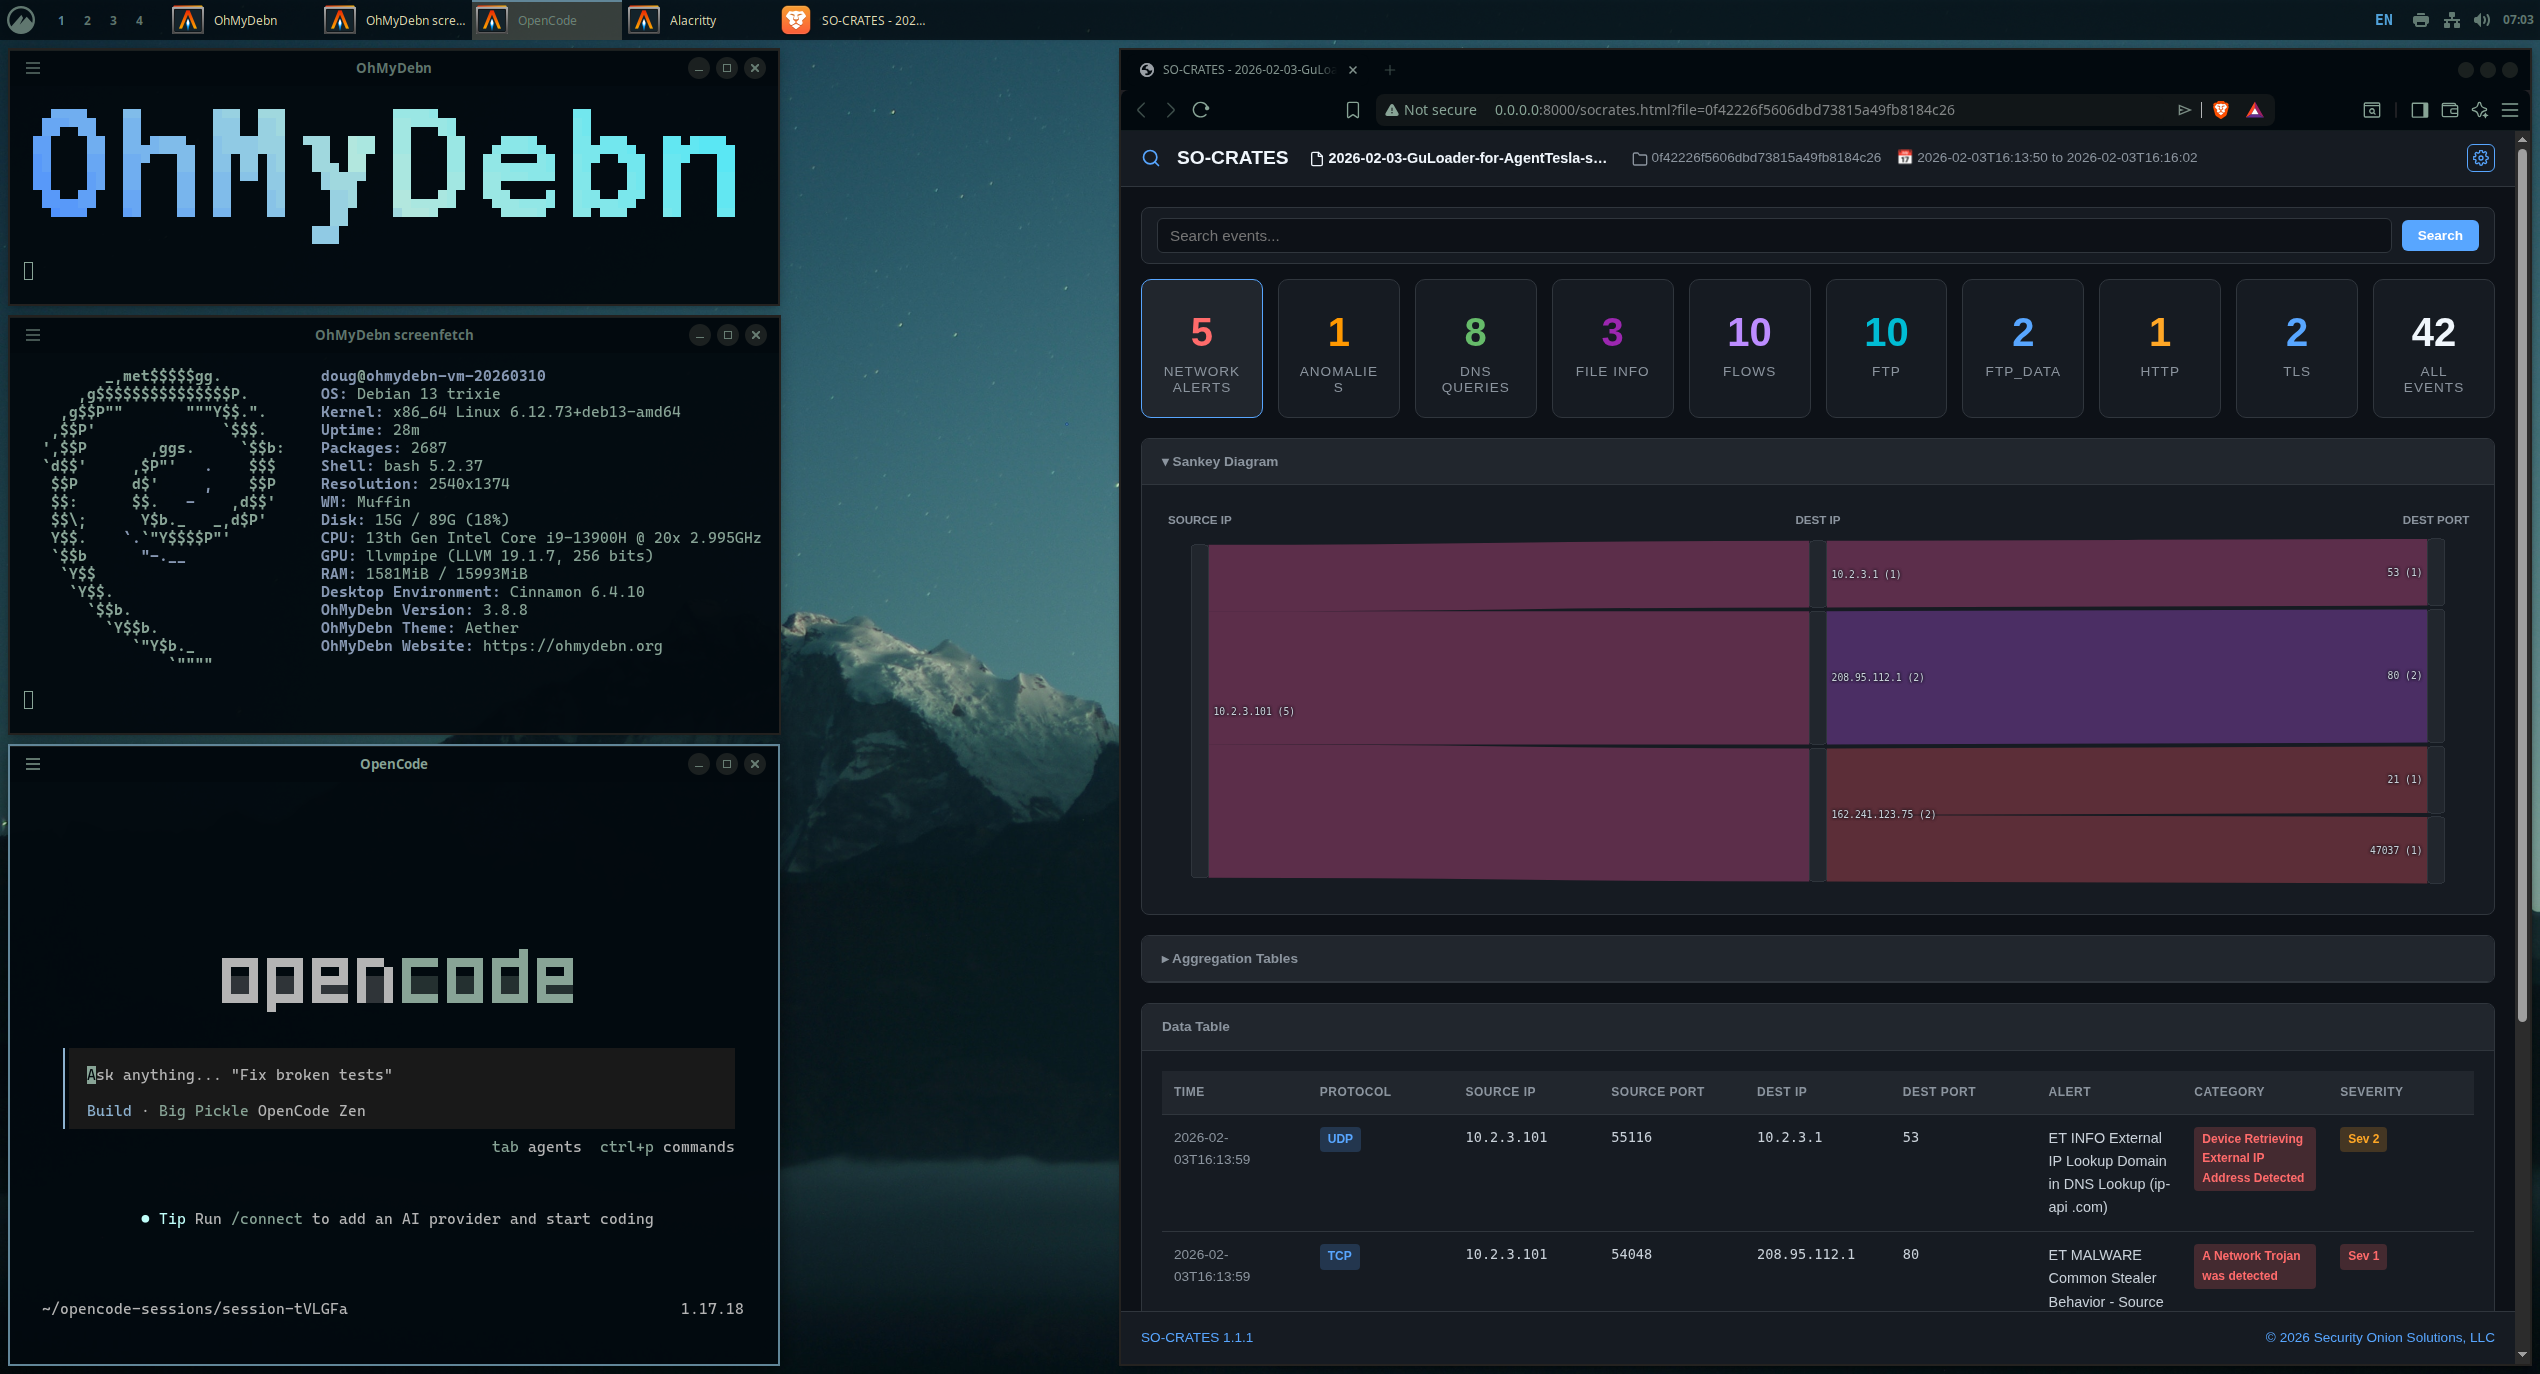The width and height of the screenshot is (2540, 1374).
Task: Go forward in the browser
Action: pyautogui.click(x=1171, y=110)
